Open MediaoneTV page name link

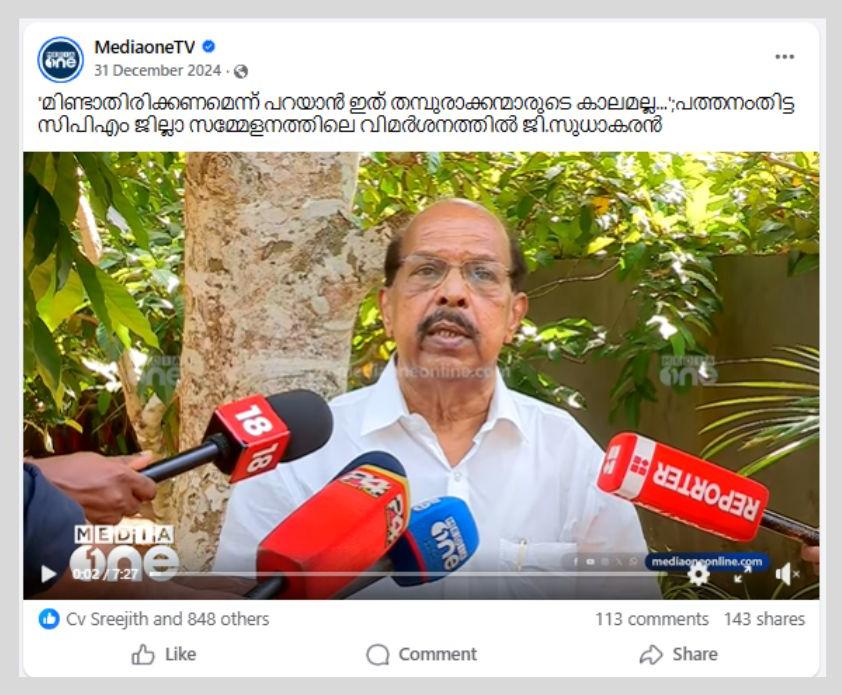point(144,47)
